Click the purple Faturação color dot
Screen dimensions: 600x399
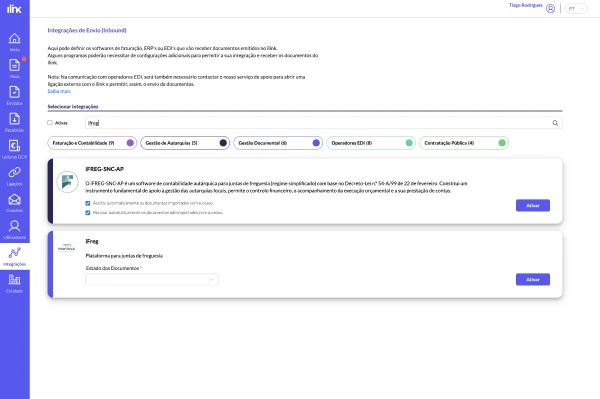coord(130,143)
